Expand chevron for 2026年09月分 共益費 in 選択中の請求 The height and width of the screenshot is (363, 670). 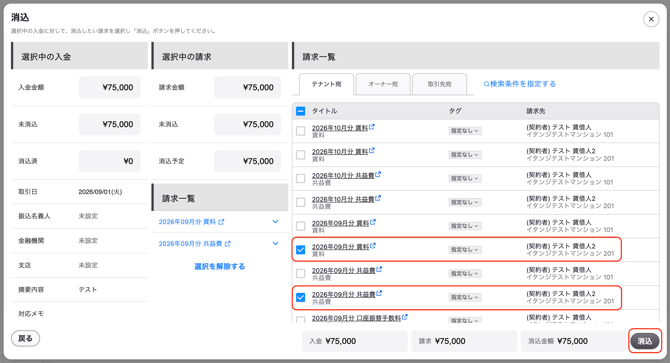tap(276, 243)
